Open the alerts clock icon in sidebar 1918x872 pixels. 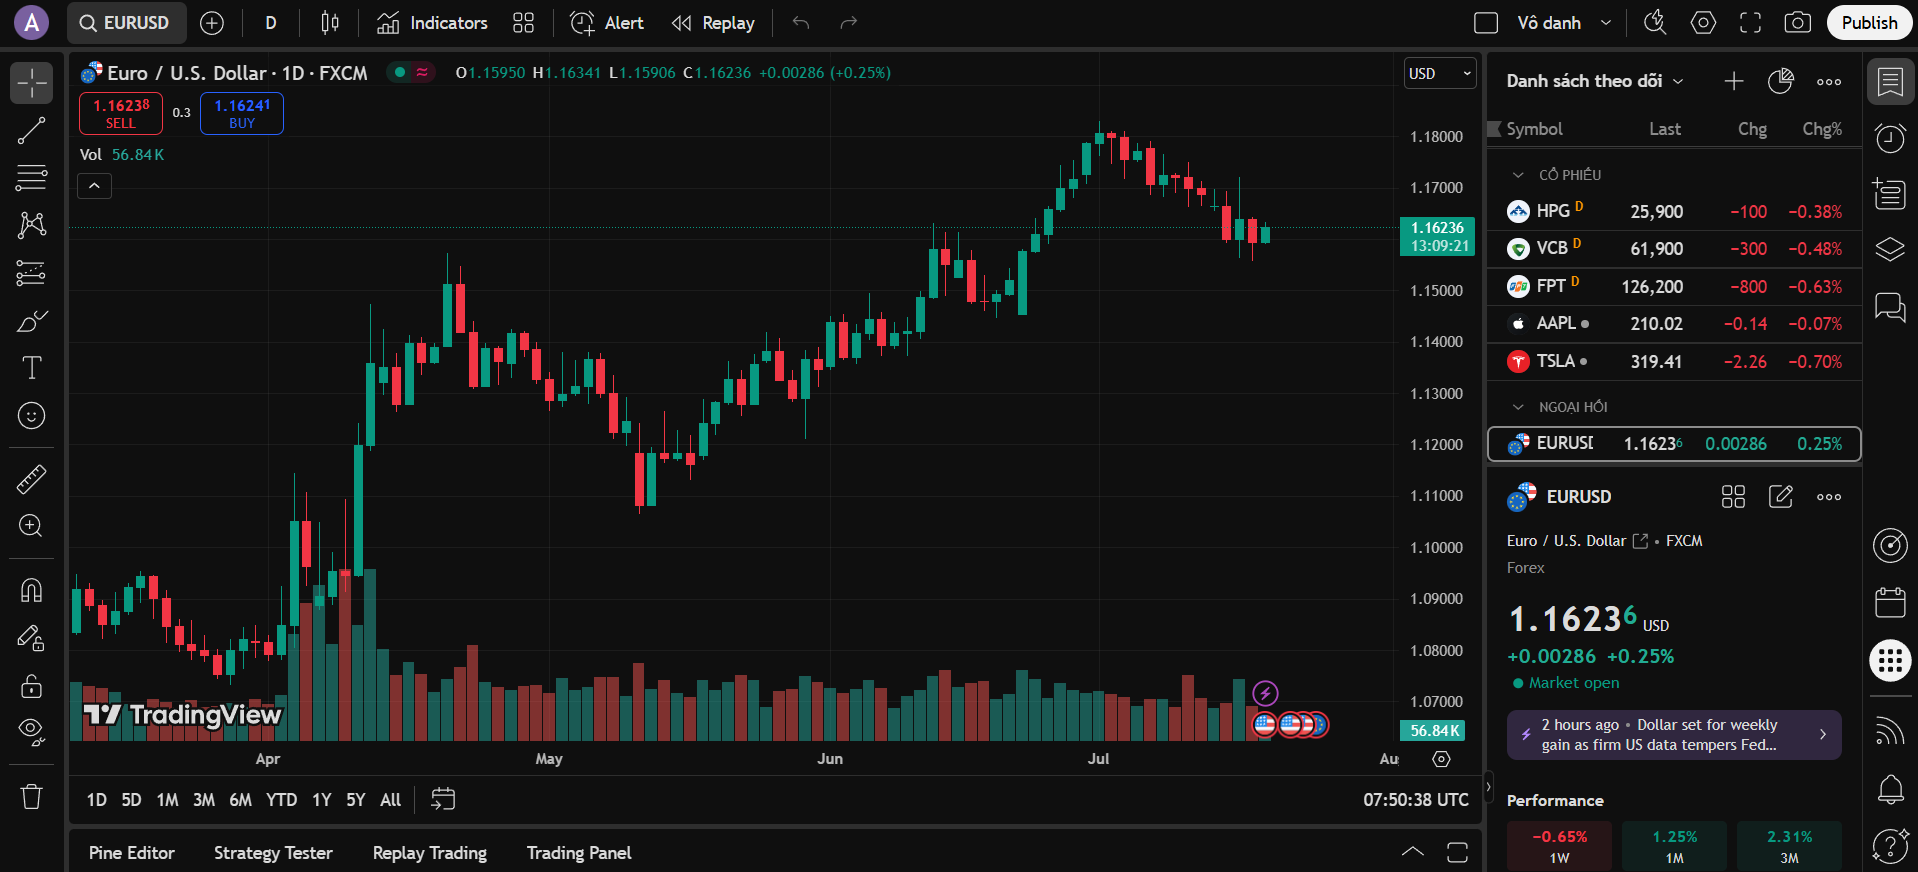coord(1890,138)
